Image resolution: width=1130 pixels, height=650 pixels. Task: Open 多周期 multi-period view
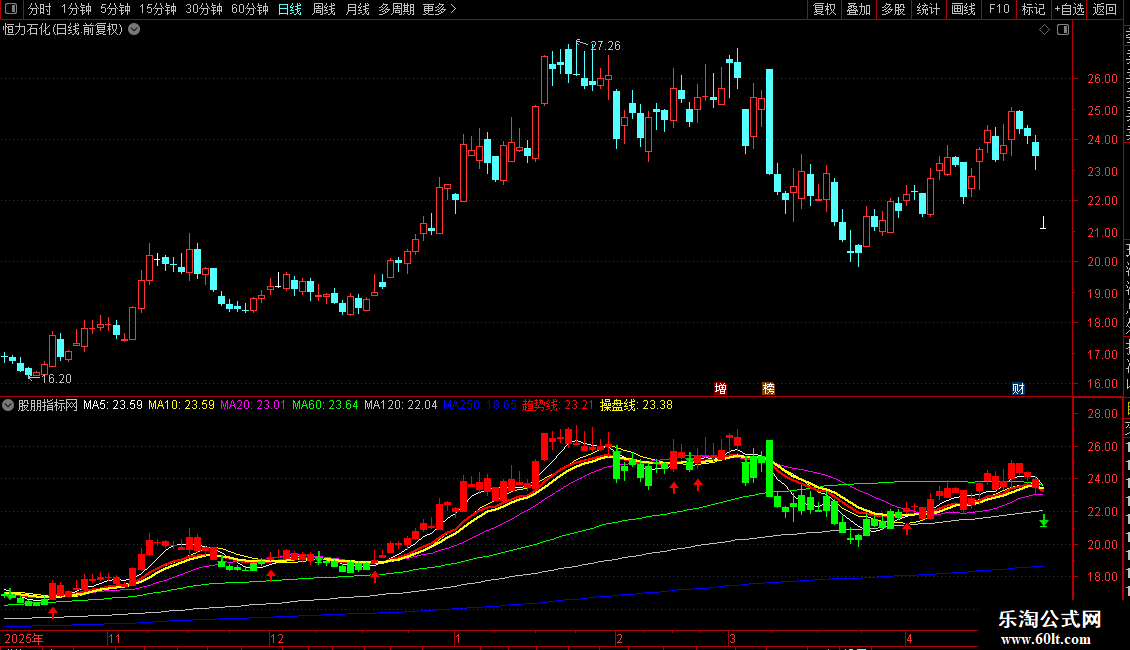pos(396,9)
